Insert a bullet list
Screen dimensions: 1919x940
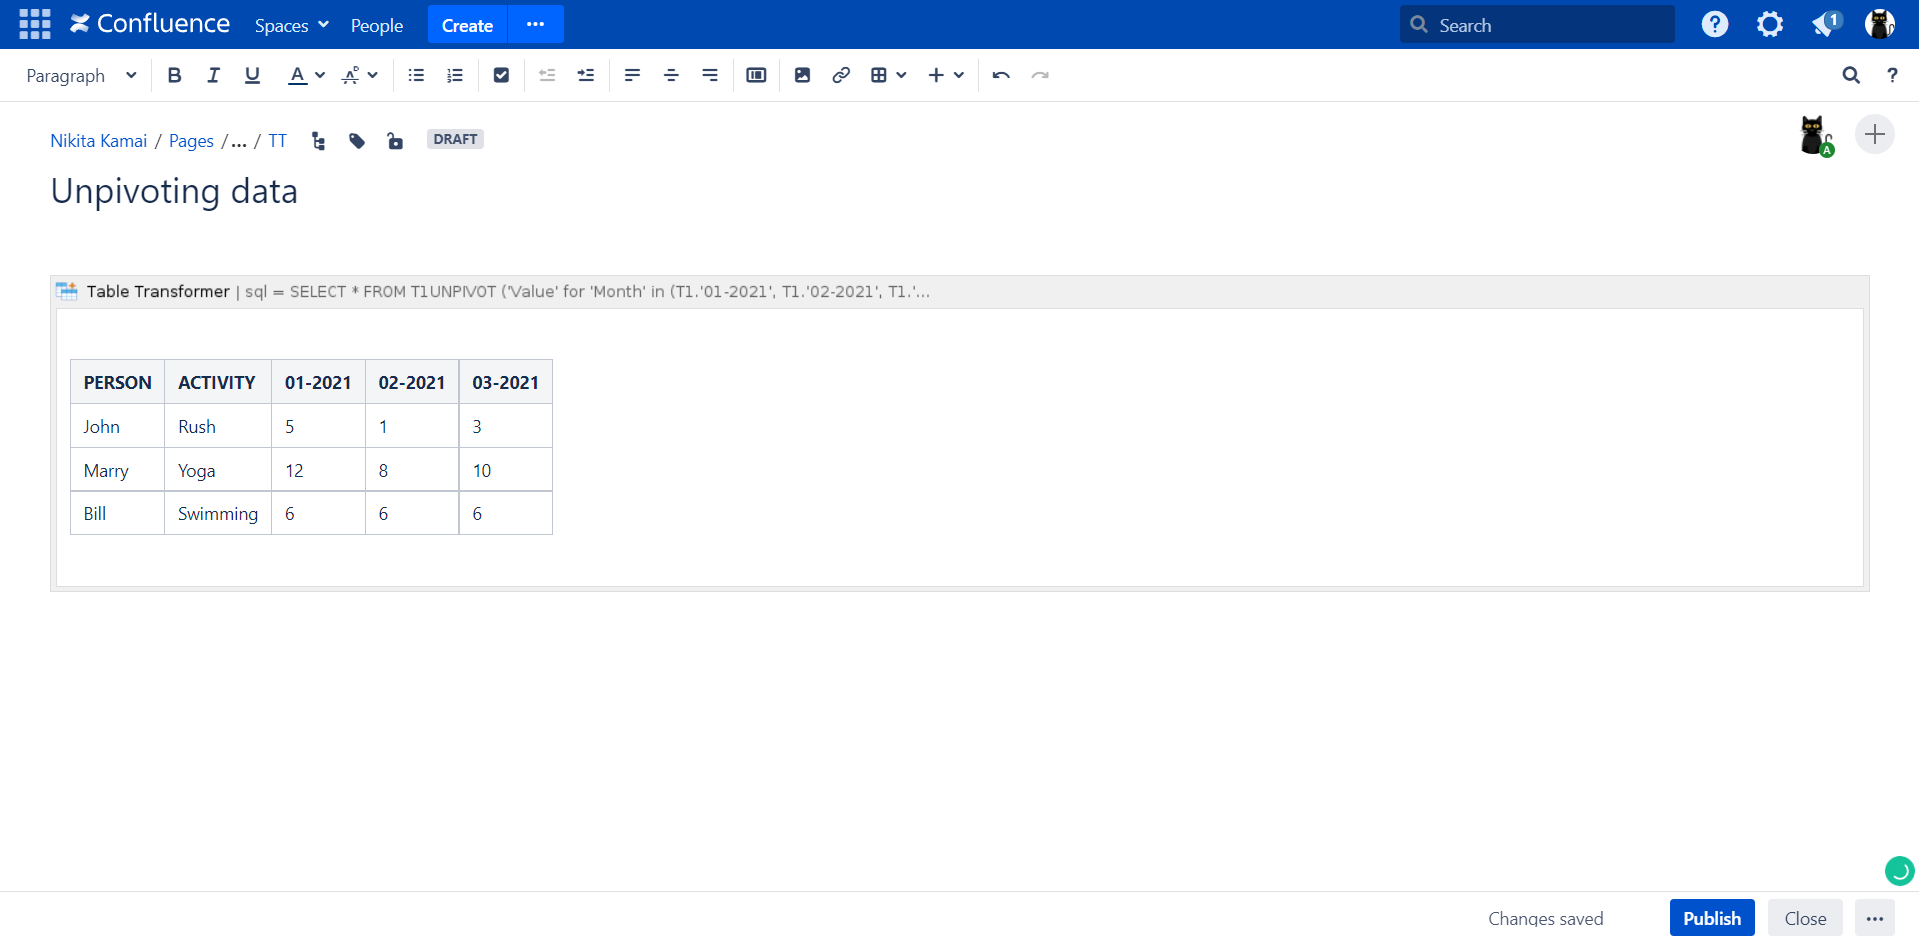pyautogui.click(x=416, y=75)
